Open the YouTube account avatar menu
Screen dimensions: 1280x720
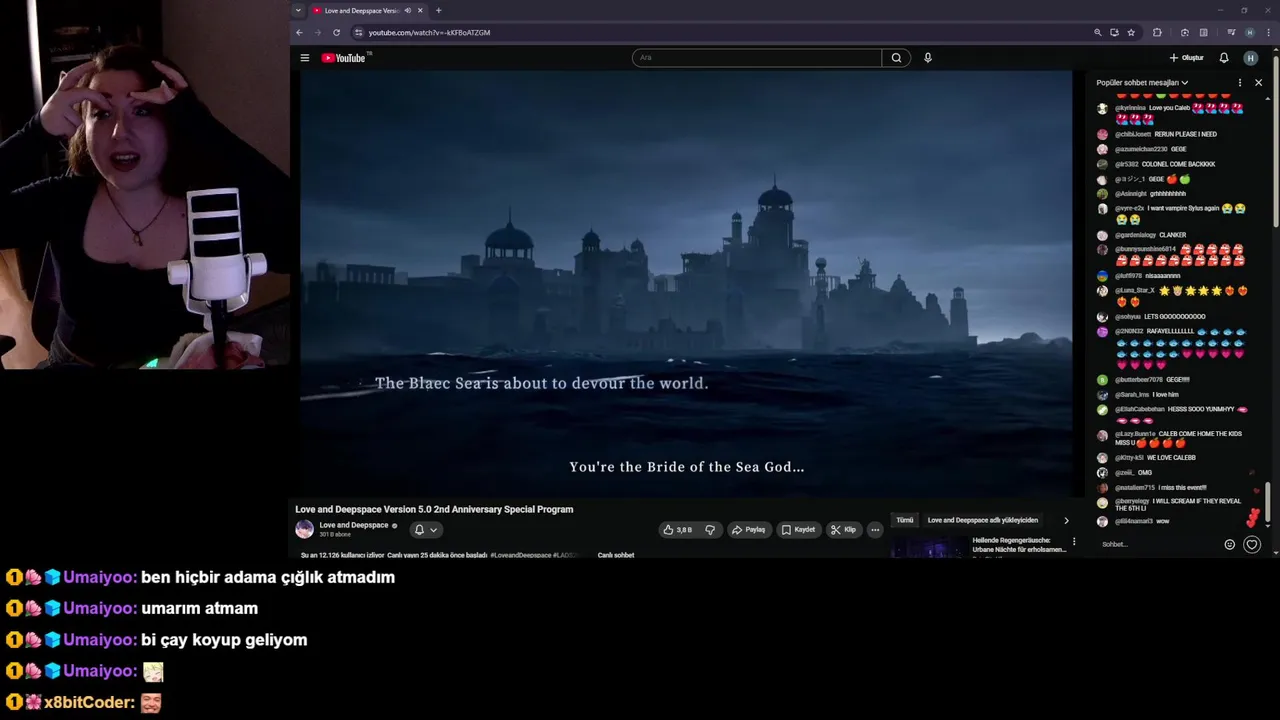[x=1250, y=58]
